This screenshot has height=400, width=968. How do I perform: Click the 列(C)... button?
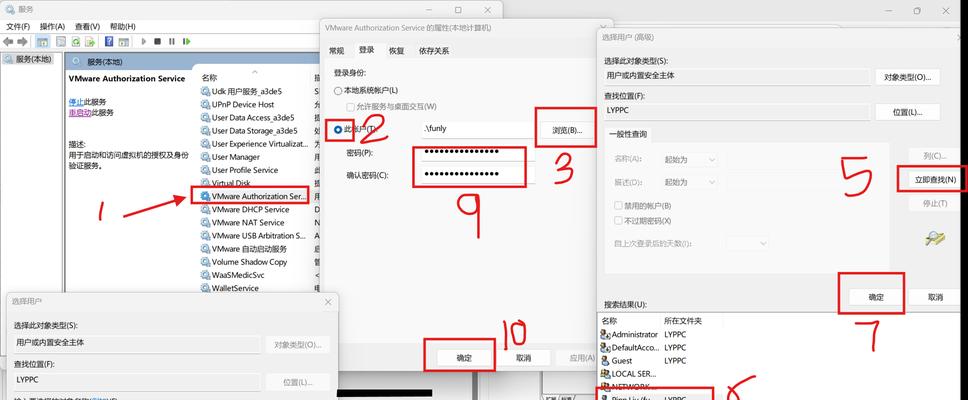(x=935, y=156)
